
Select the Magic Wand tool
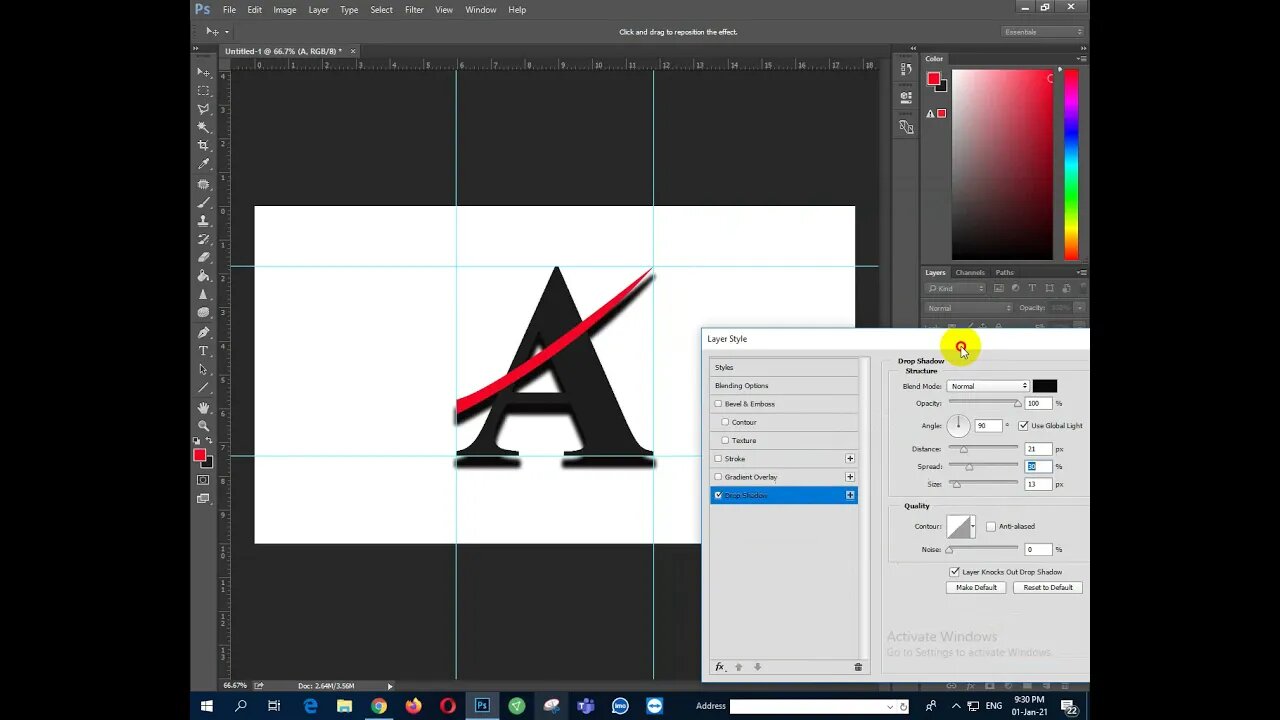[x=204, y=128]
